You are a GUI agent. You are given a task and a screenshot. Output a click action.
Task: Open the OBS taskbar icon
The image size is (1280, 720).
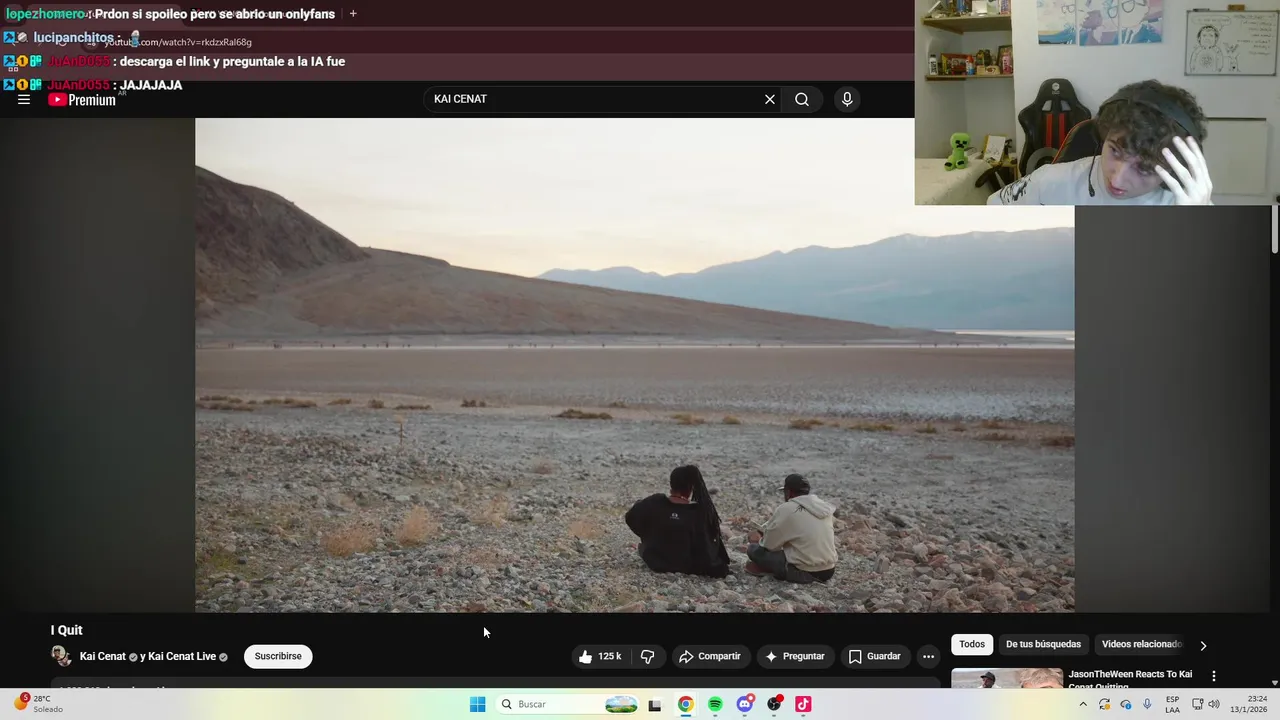pyautogui.click(x=774, y=704)
